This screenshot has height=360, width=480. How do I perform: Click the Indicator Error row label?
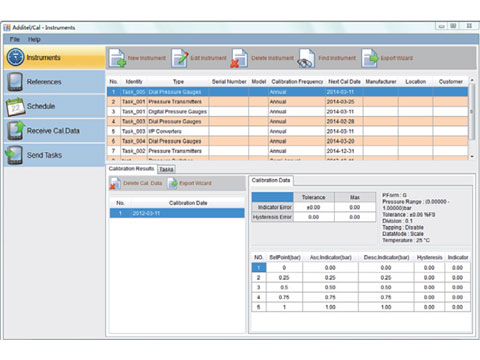pos(273,207)
